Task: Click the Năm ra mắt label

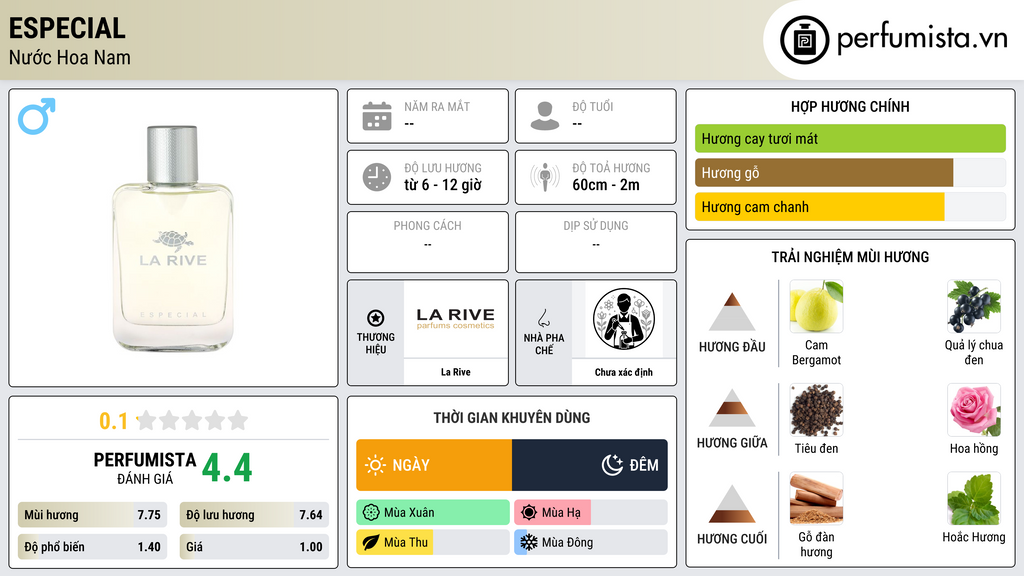Action: pyautogui.click(x=437, y=106)
